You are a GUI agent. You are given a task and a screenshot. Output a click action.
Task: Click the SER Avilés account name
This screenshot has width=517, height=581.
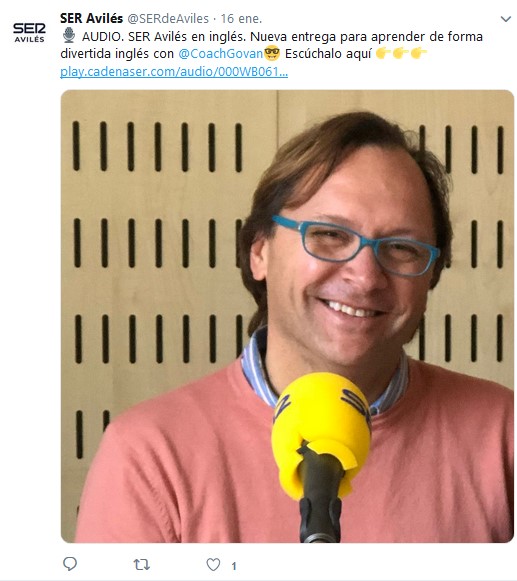pos(91,18)
